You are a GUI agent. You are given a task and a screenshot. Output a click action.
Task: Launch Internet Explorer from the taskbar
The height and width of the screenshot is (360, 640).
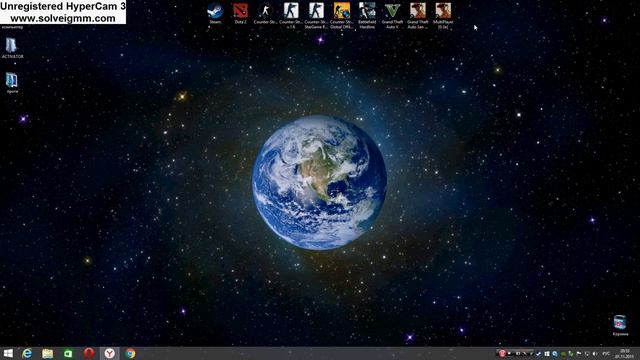[x=27, y=353]
